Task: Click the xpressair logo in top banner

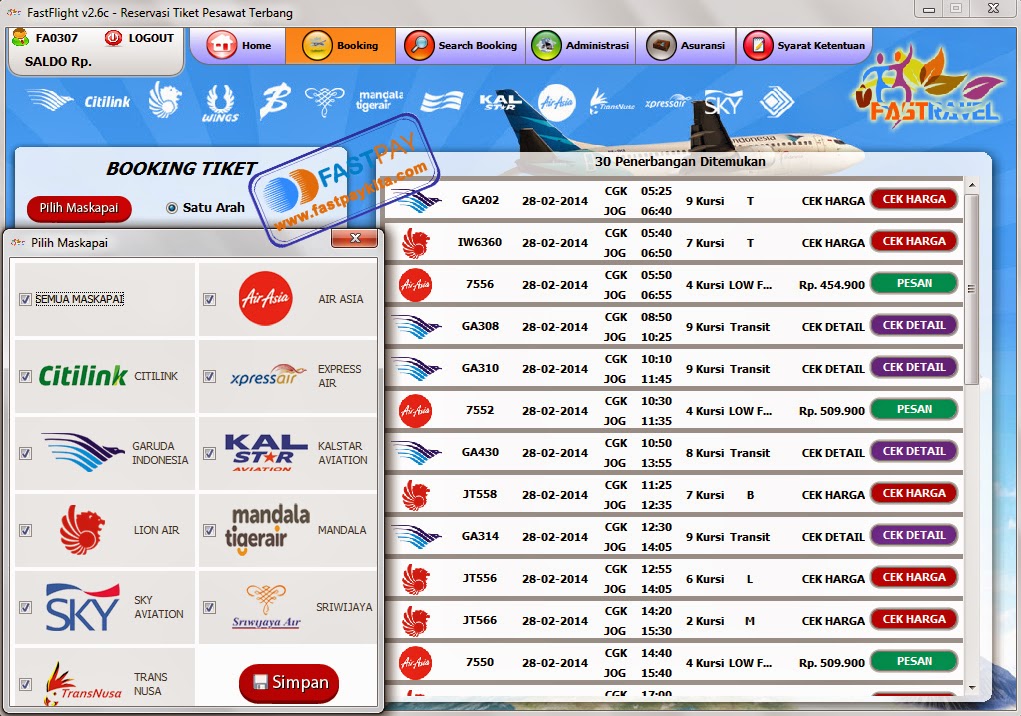Action: pos(666,103)
